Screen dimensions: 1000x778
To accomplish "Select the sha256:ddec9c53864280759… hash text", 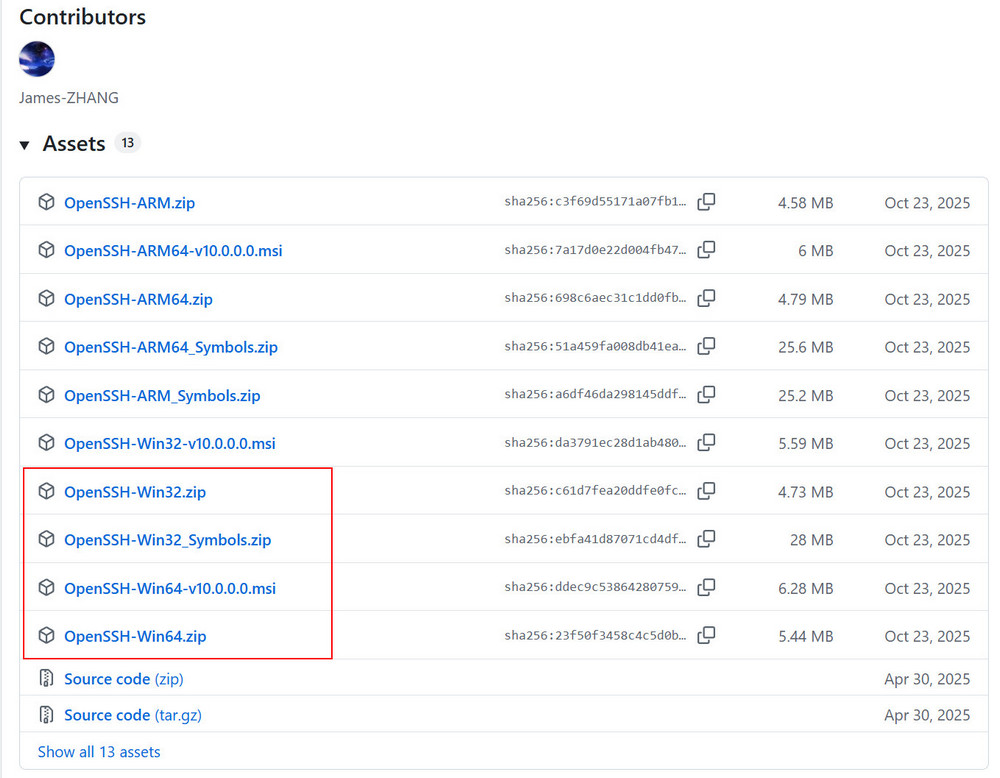I will [595, 587].
